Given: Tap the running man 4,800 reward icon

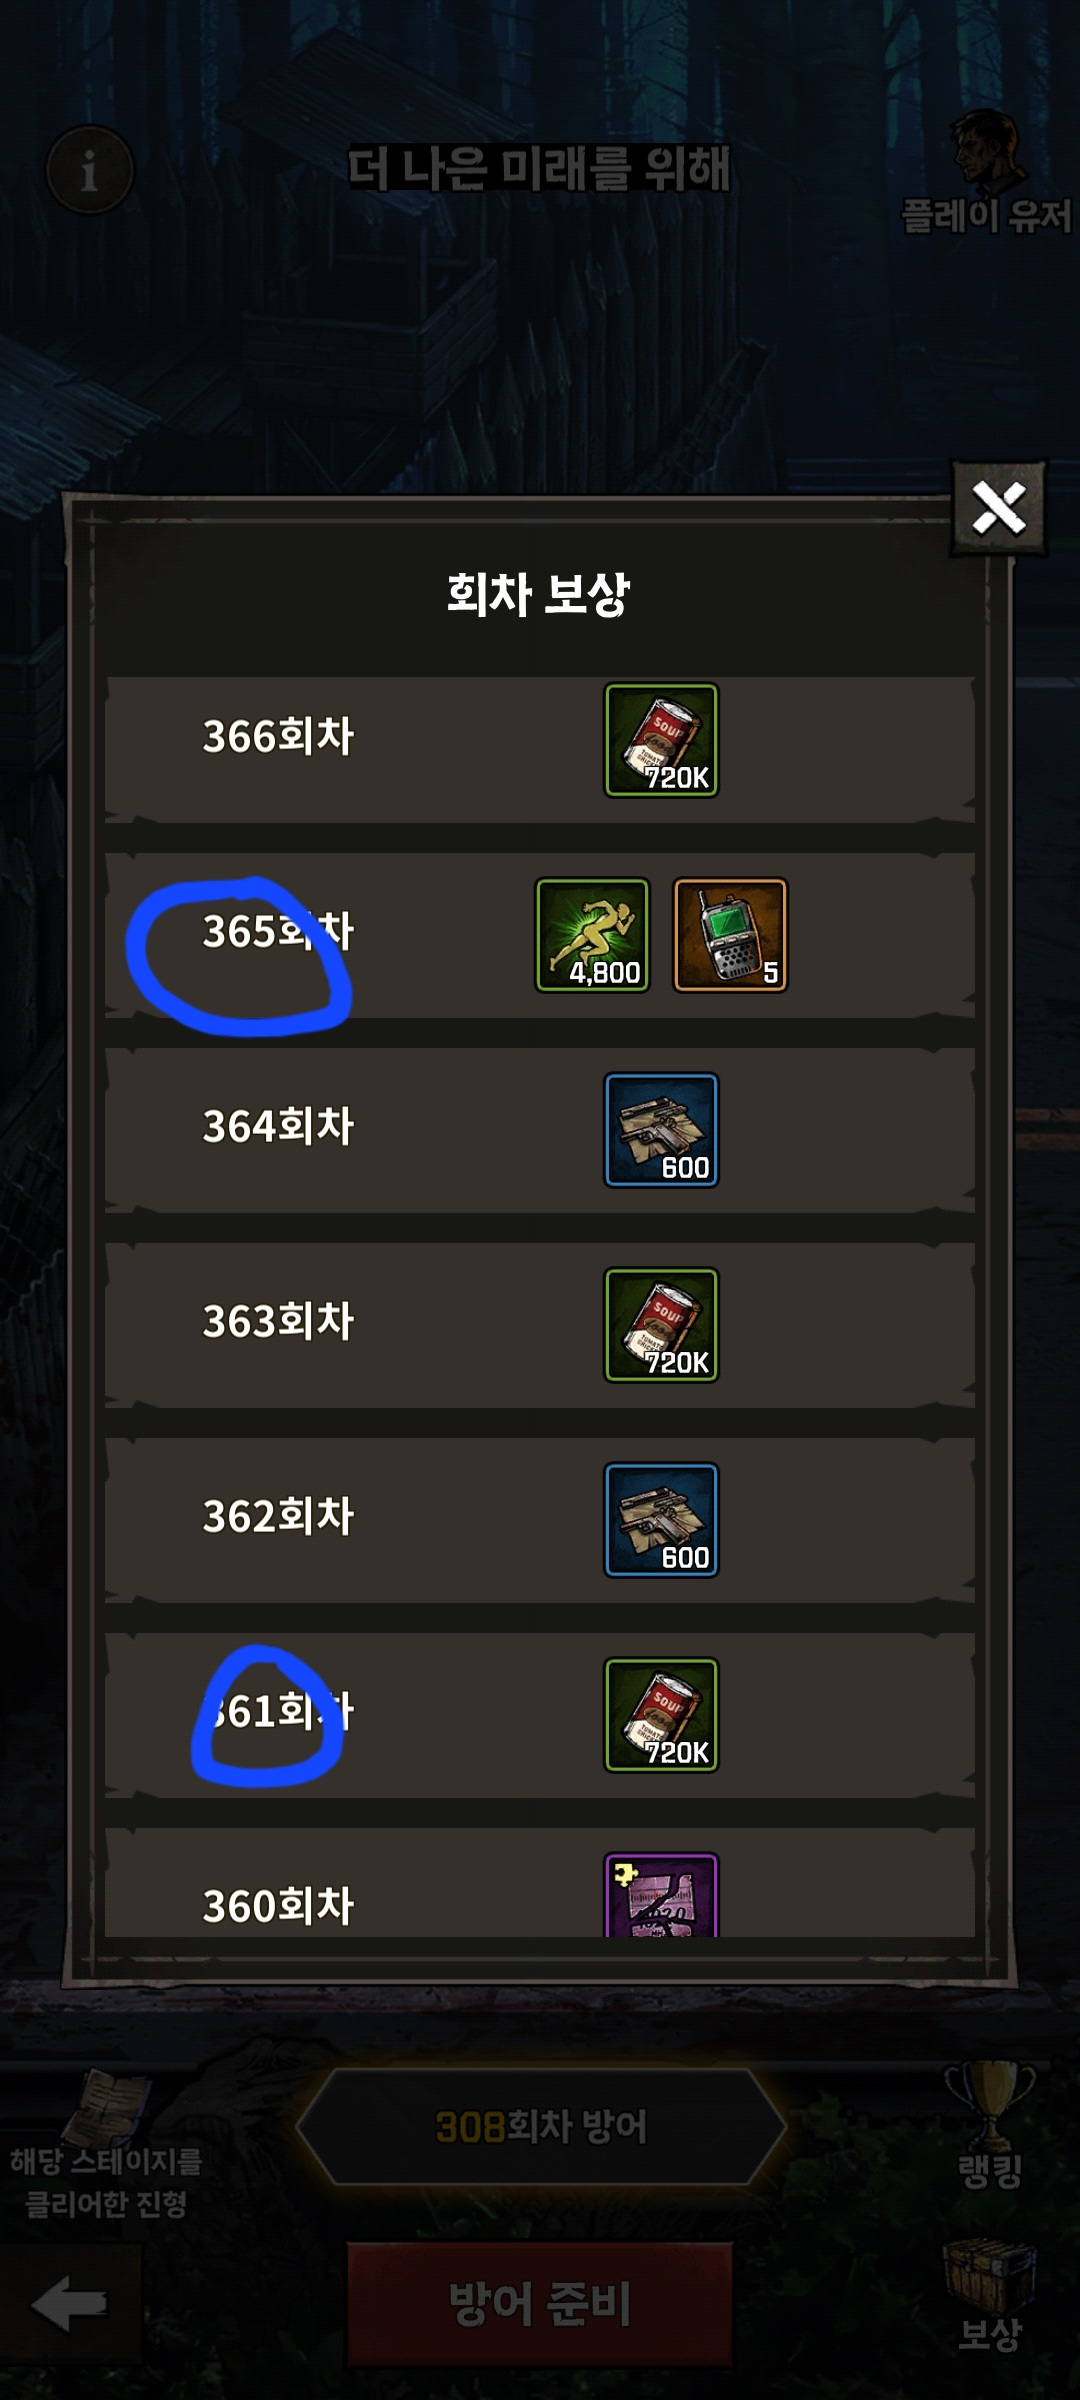Looking at the screenshot, I should coord(592,935).
